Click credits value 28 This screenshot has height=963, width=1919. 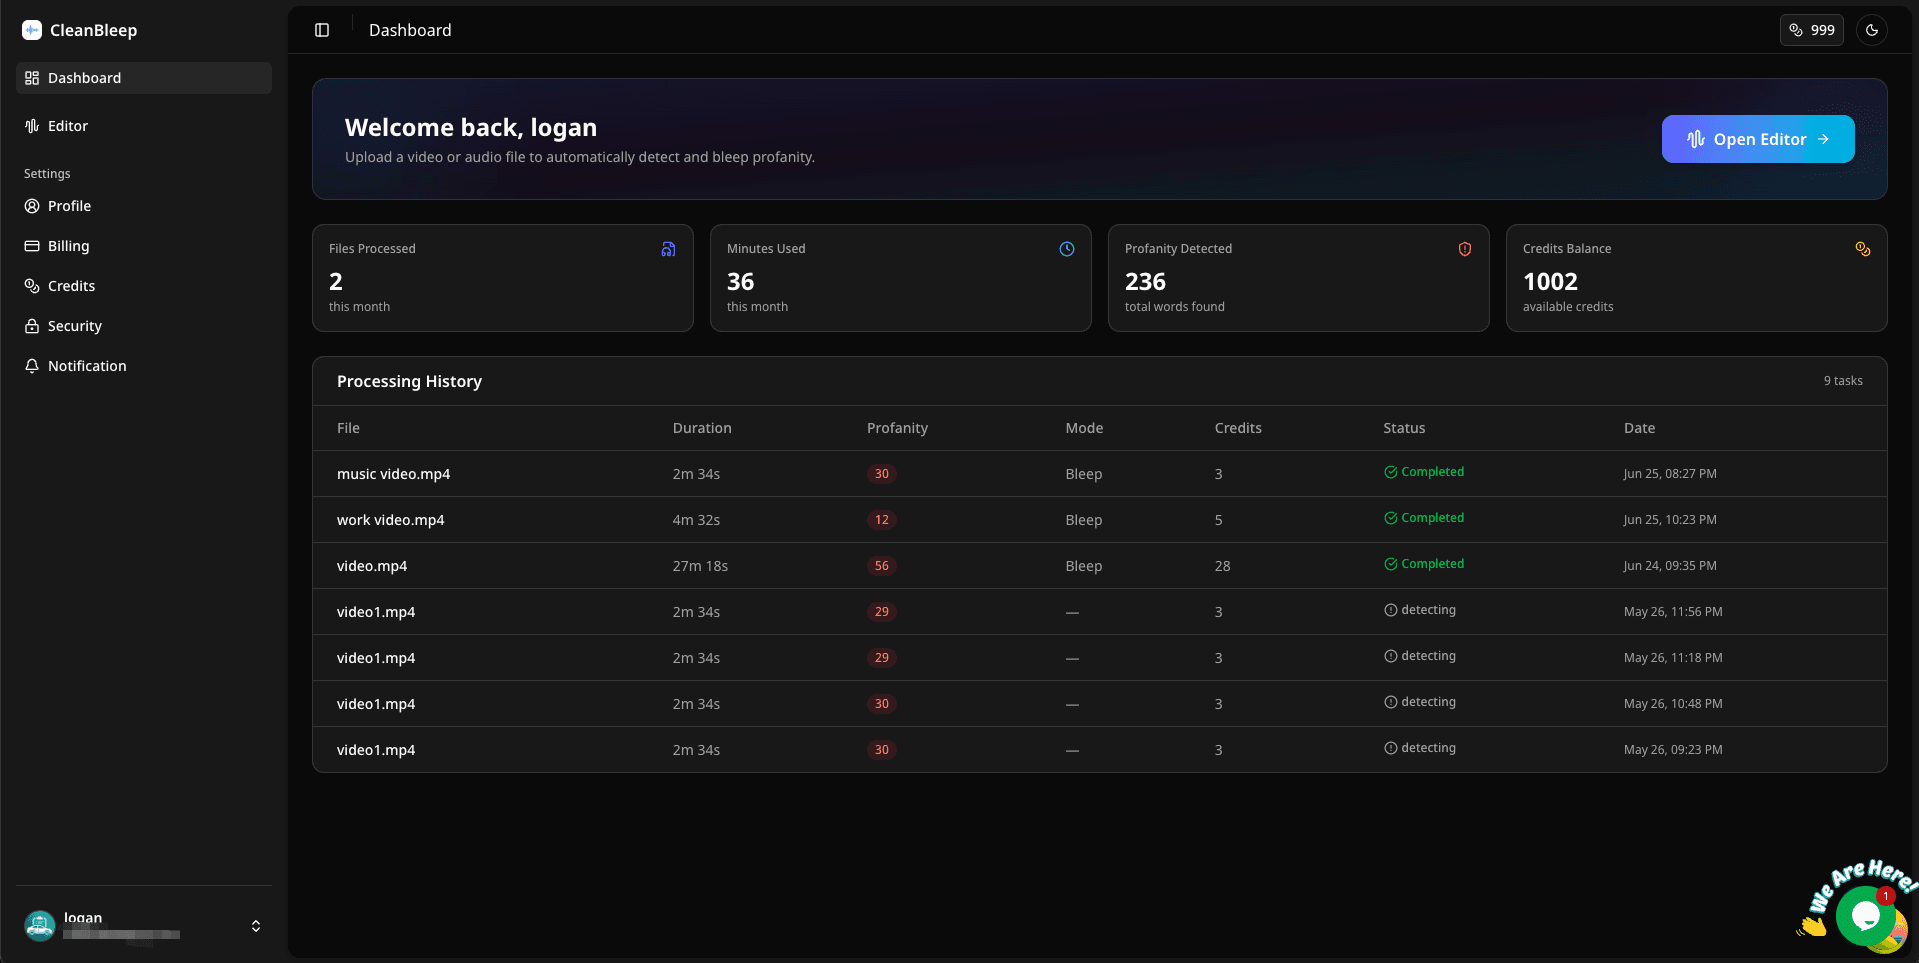(x=1222, y=566)
